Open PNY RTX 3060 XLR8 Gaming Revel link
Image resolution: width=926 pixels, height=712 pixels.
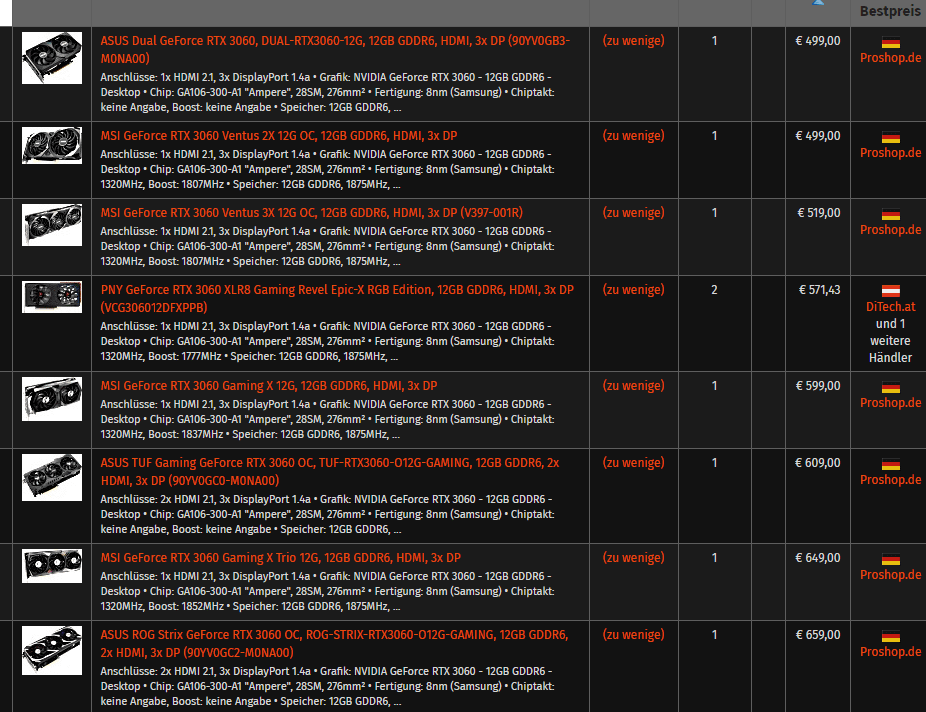point(337,299)
